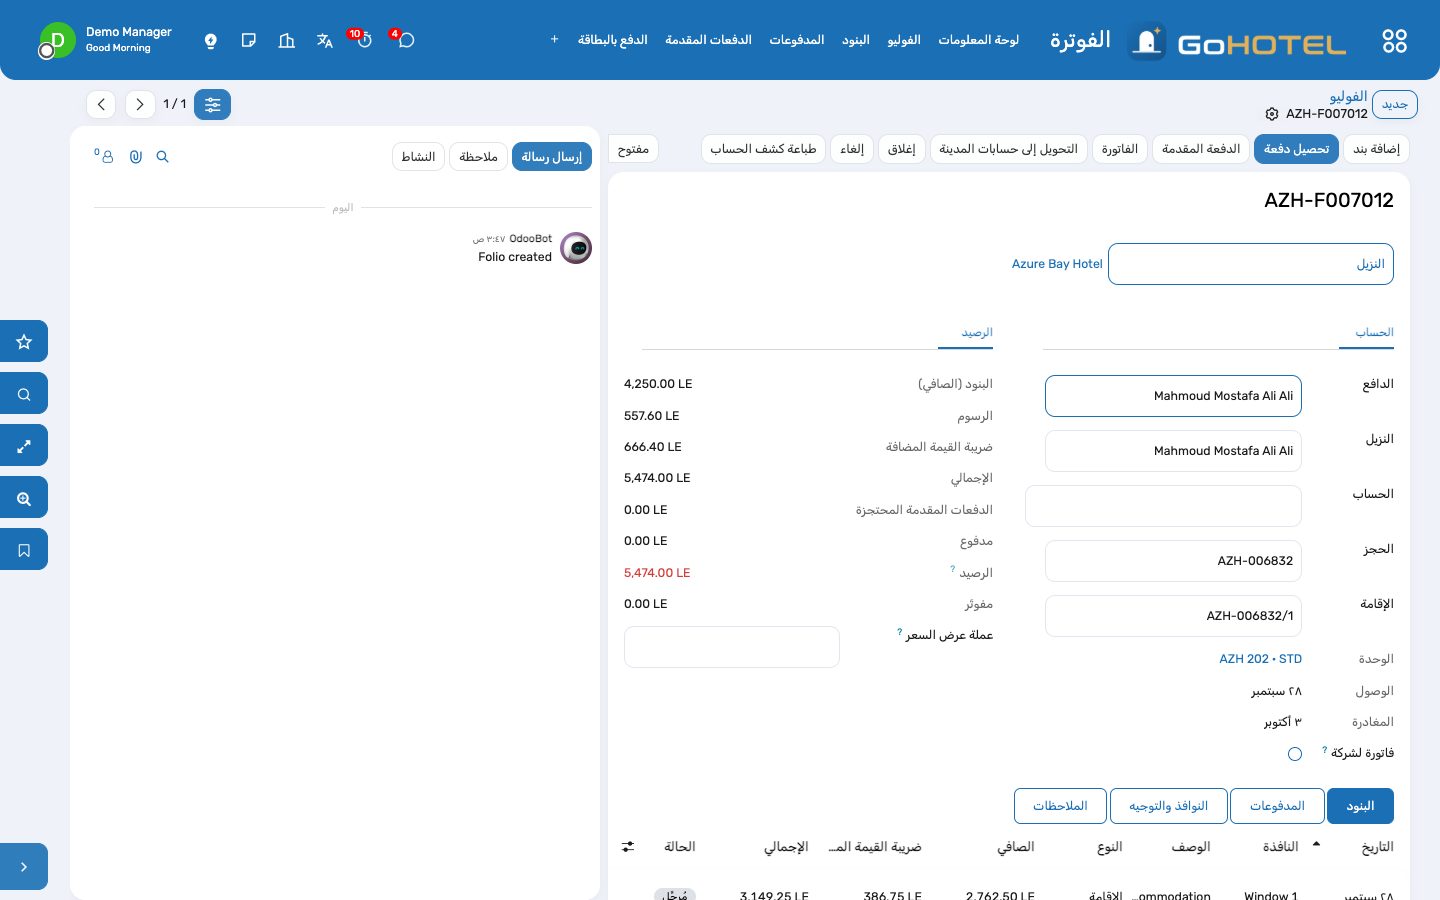Image resolution: width=1440 pixels, height=900 pixels.
Task: Open the Demo Manager user avatar
Action: point(57,41)
